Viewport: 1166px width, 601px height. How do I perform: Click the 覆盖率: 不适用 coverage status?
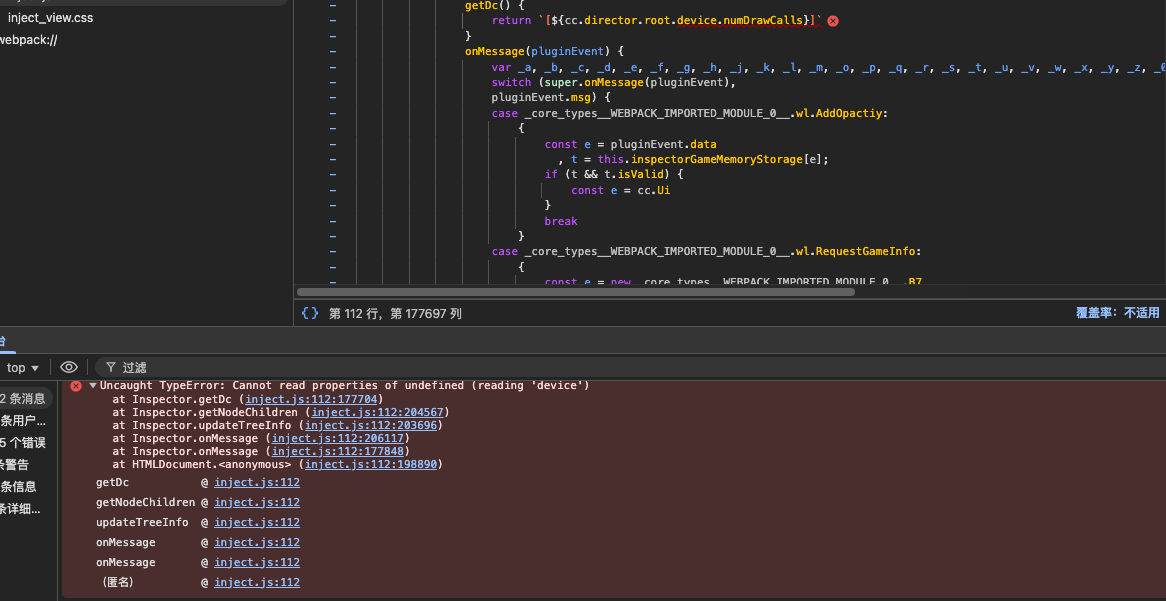tap(1117, 313)
